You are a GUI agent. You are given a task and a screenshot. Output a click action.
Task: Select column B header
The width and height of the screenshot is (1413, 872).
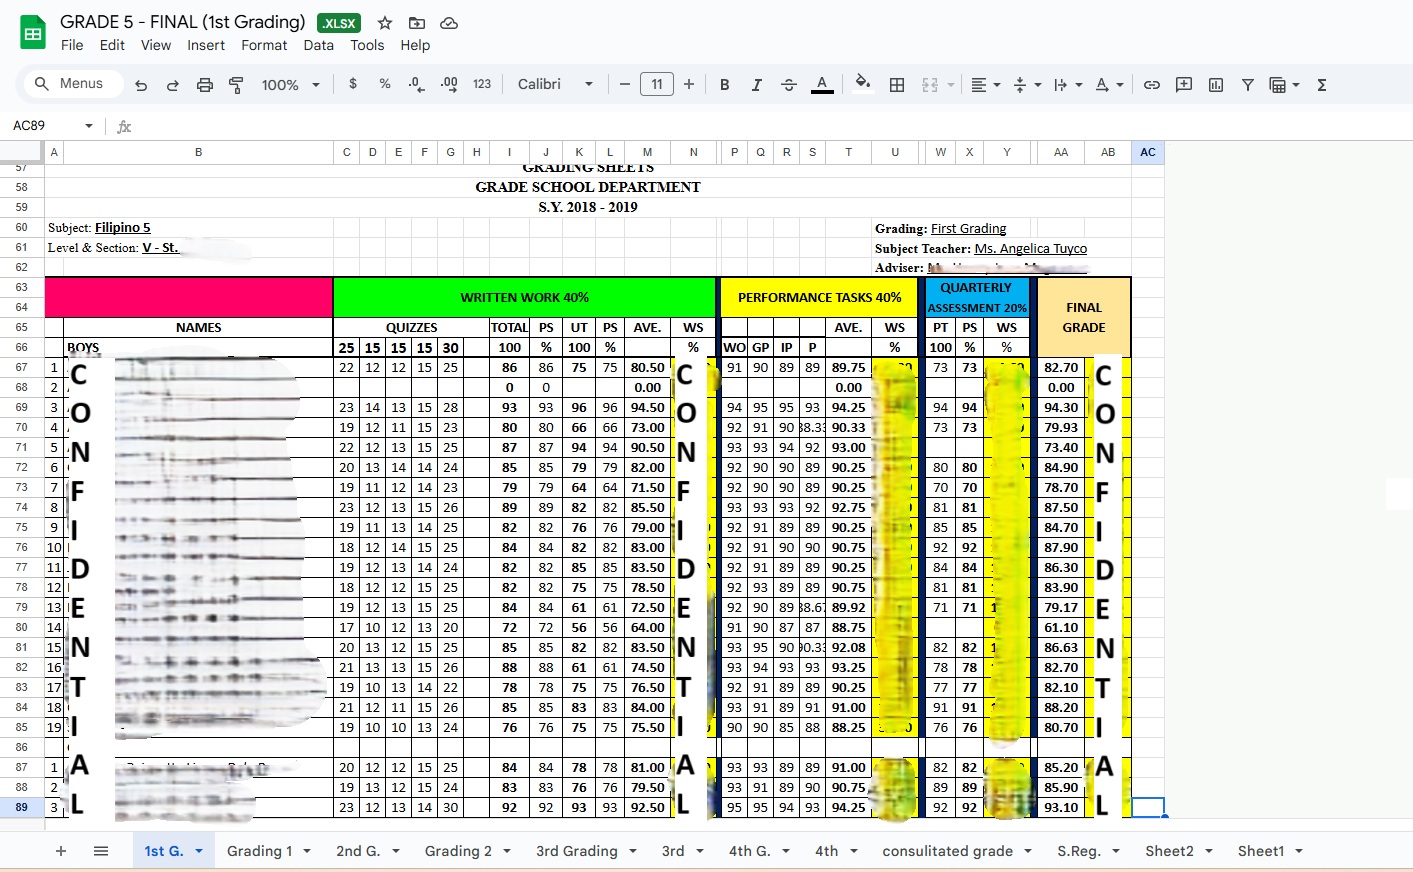click(x=198, y=152)
